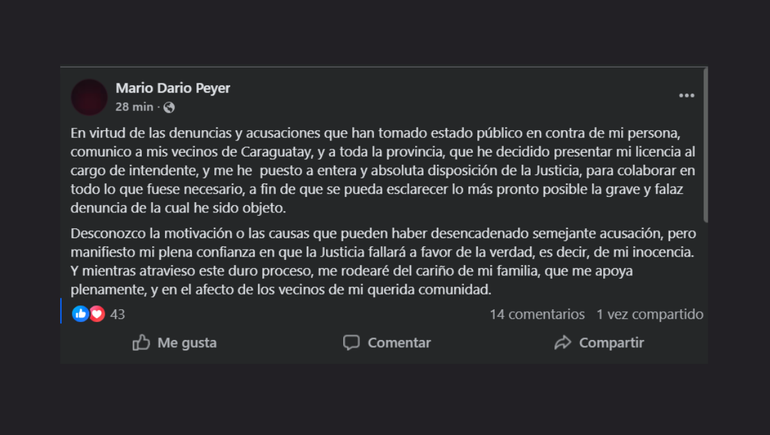Click the thumbs-up icon beside Me gusta
Viewport: 770px width, 435px height.
click(142, 343)
